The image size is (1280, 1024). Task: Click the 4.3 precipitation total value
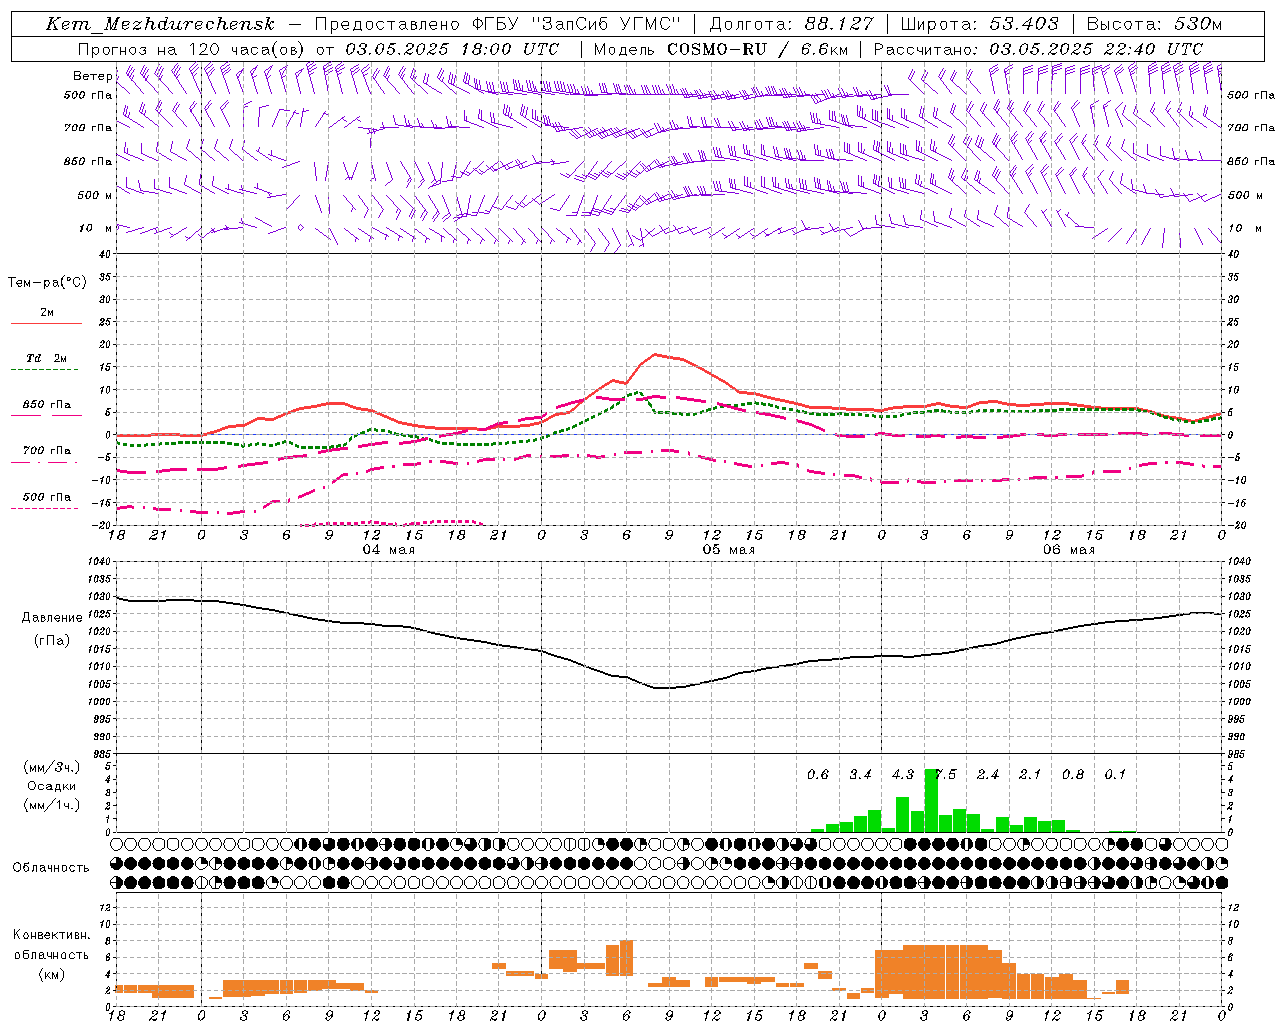[902, 775]
